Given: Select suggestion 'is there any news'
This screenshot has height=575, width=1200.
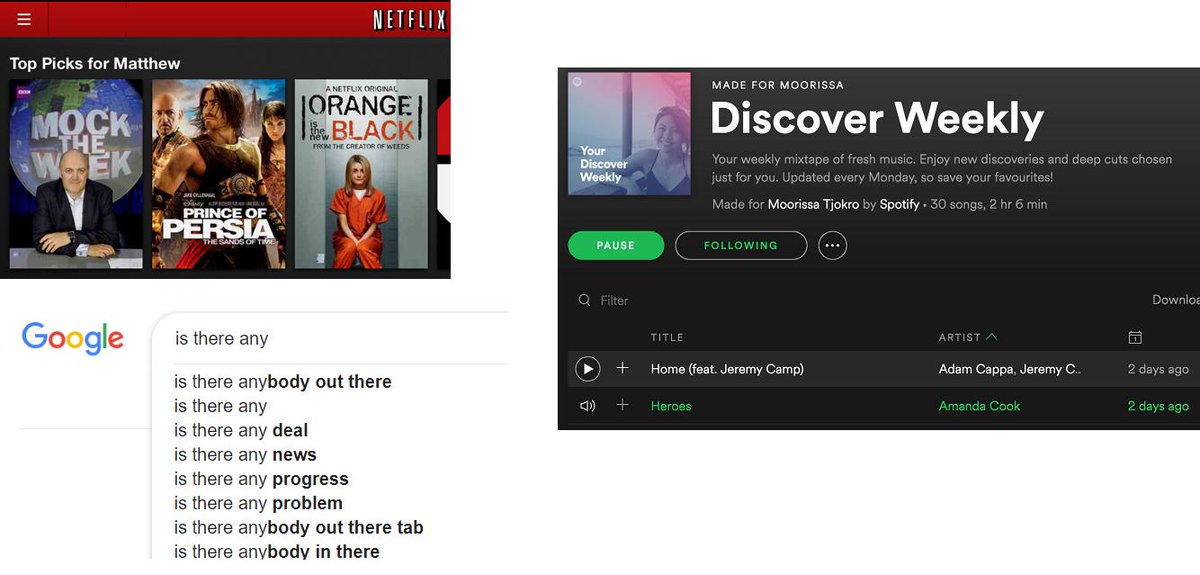Looking at the screenshot, I should pyautogui.click(x=245, y=455).
